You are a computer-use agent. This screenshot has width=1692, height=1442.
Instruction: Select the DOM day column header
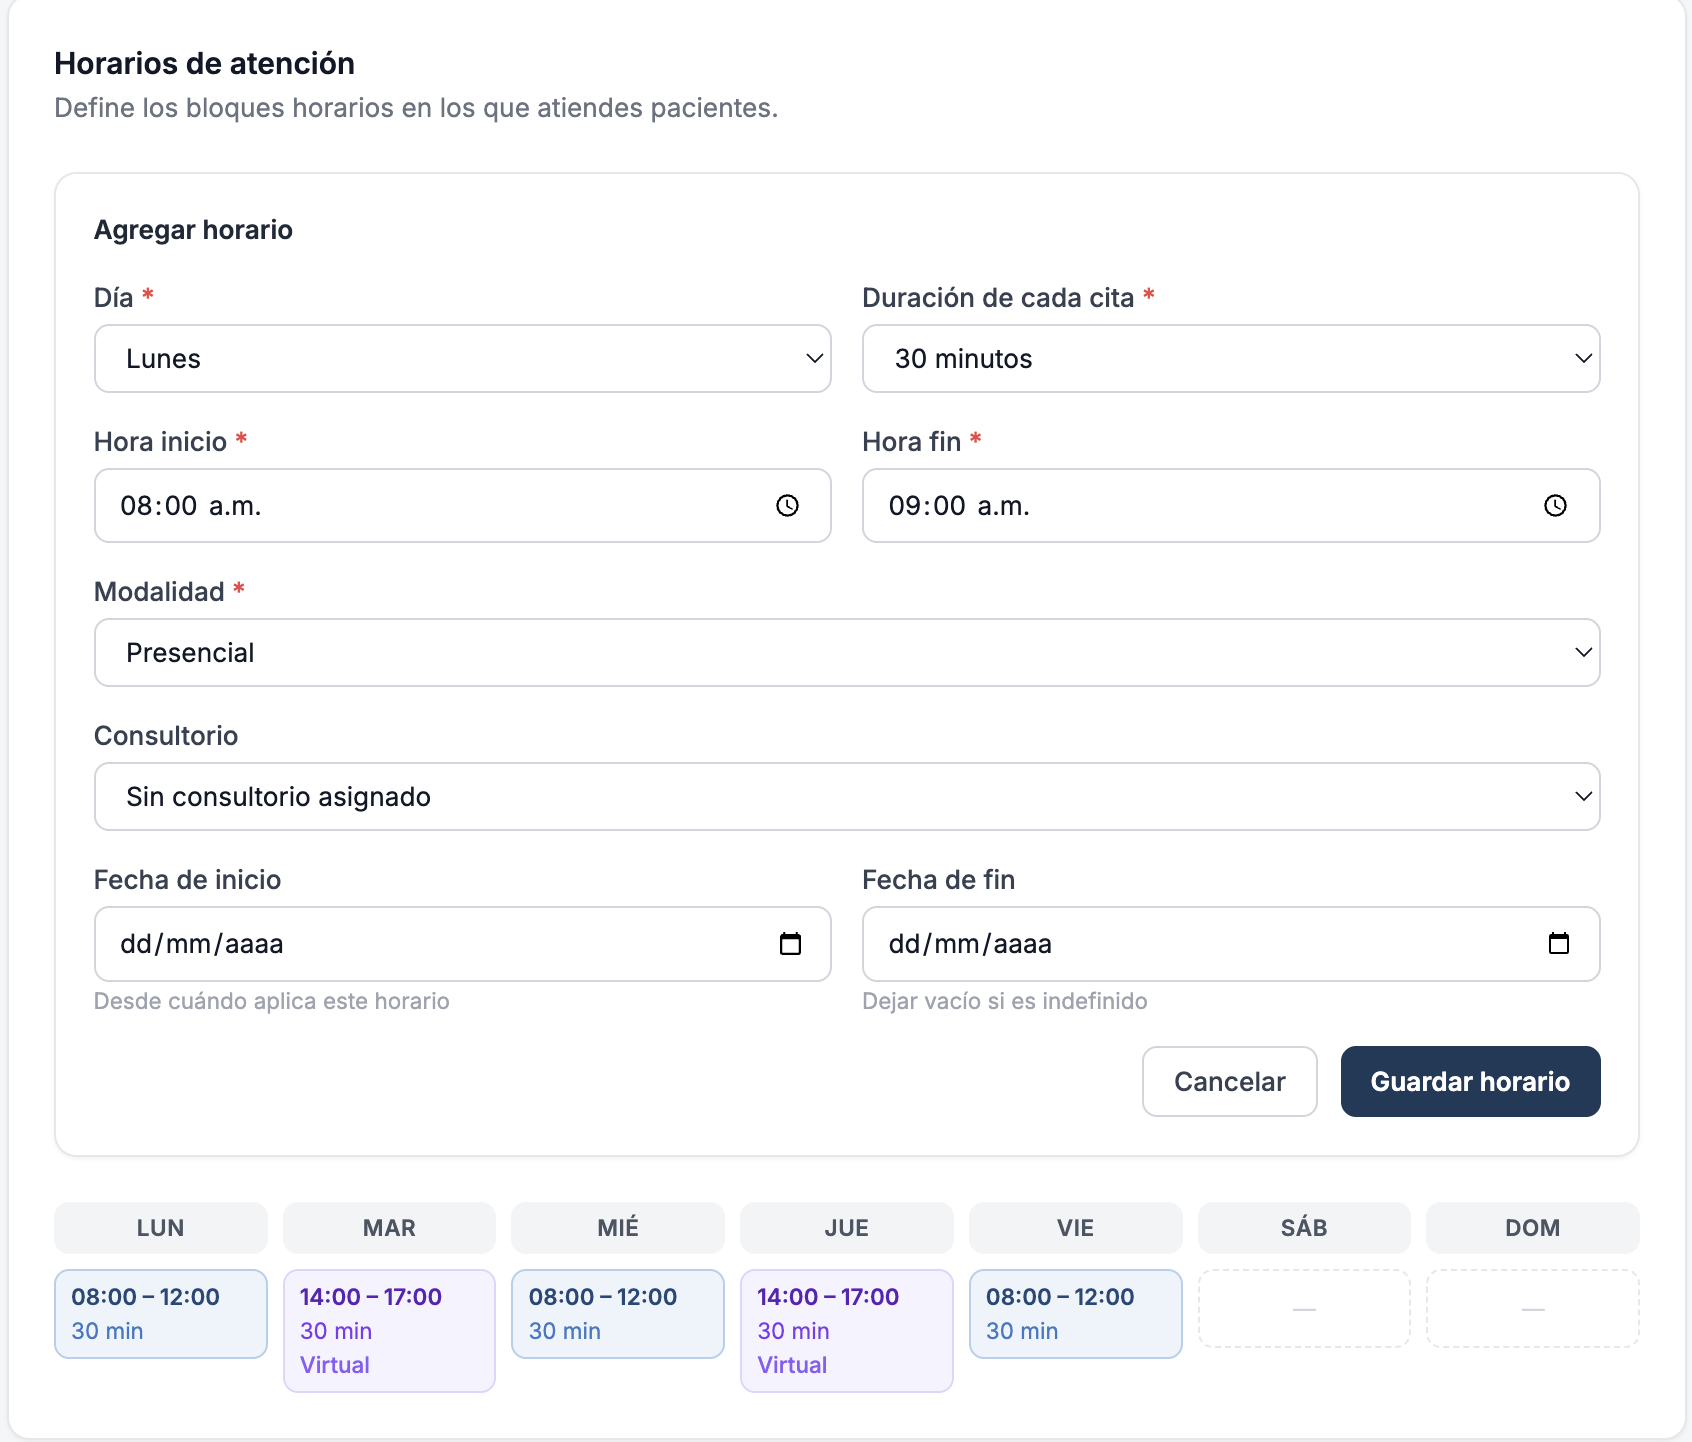(x=1532, y=1228)
